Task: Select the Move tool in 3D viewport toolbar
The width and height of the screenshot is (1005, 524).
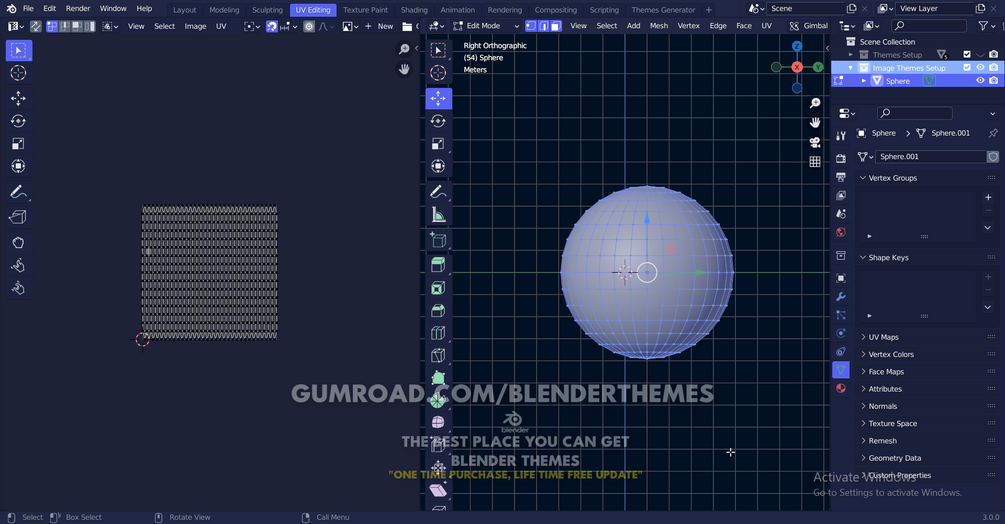Action: point(438,98)
